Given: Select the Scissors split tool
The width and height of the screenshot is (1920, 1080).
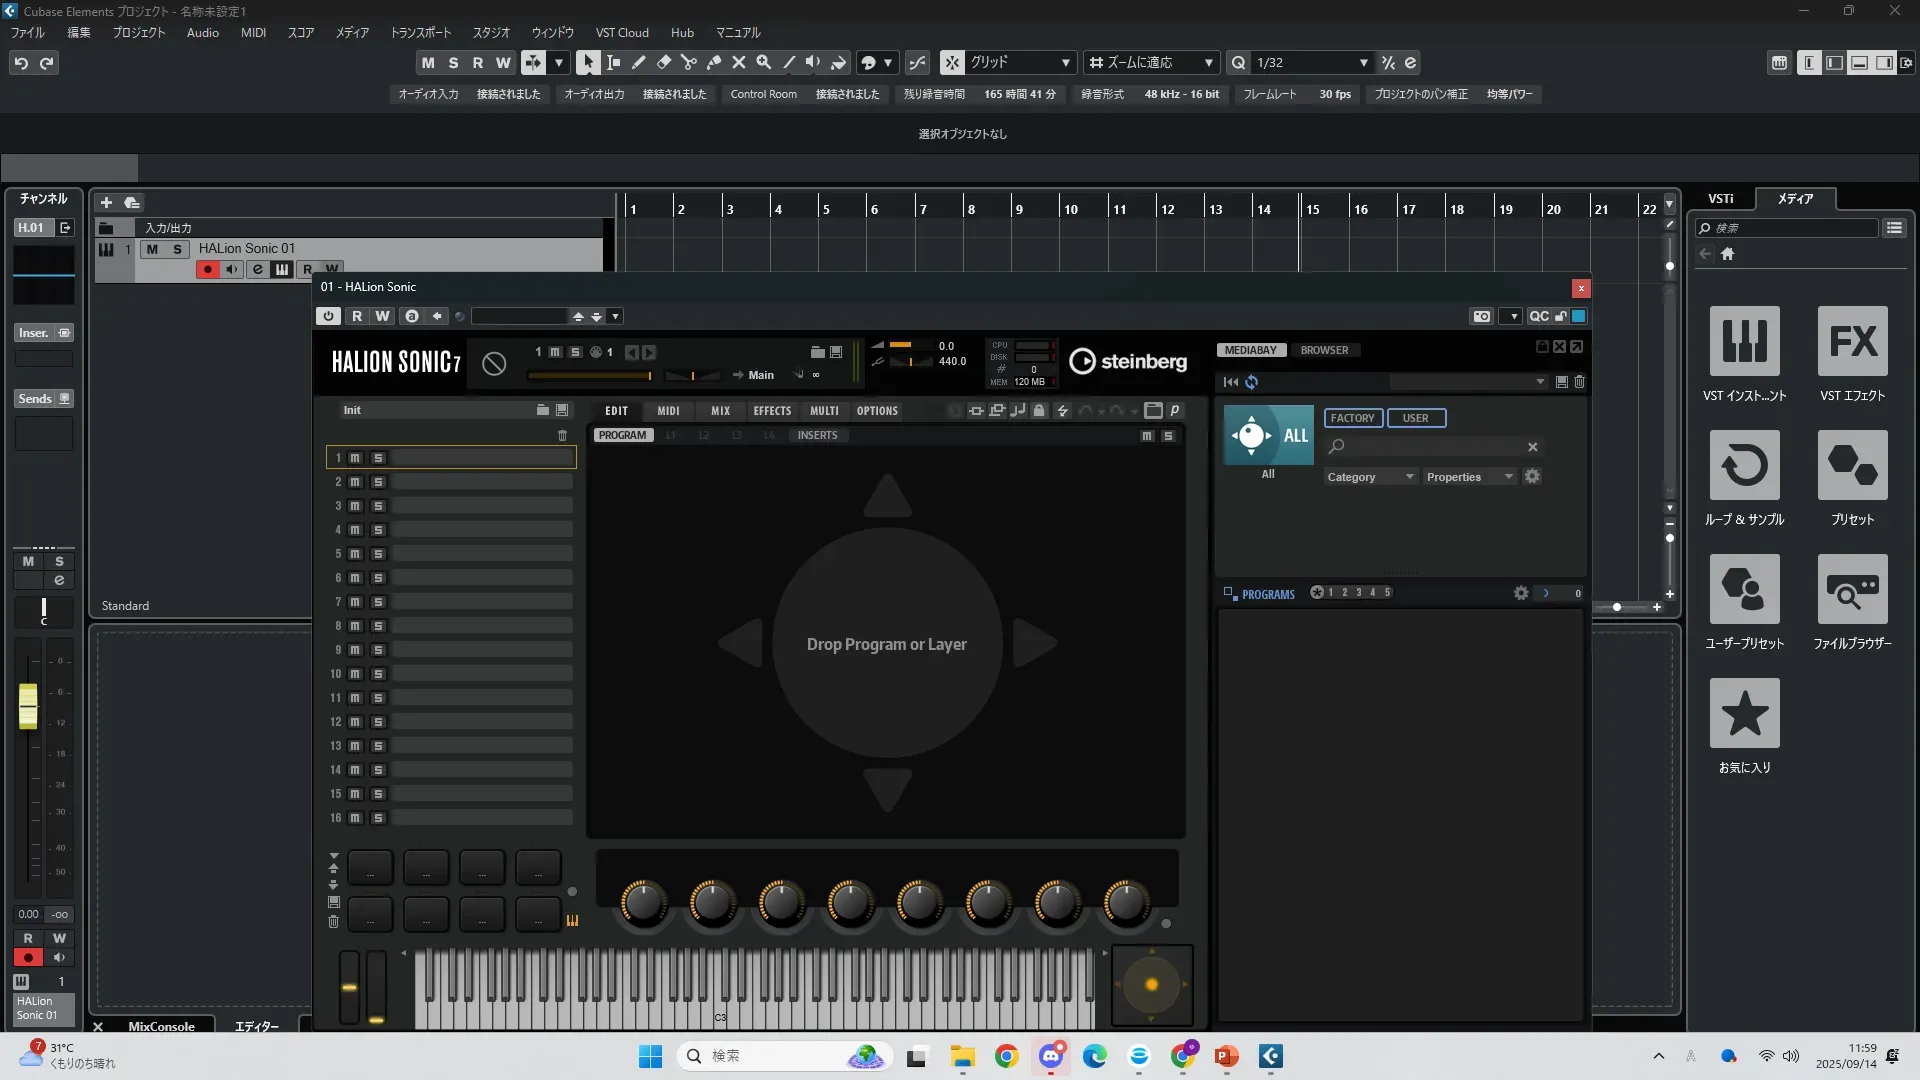Looking at the screenshot, I should 688,62.
